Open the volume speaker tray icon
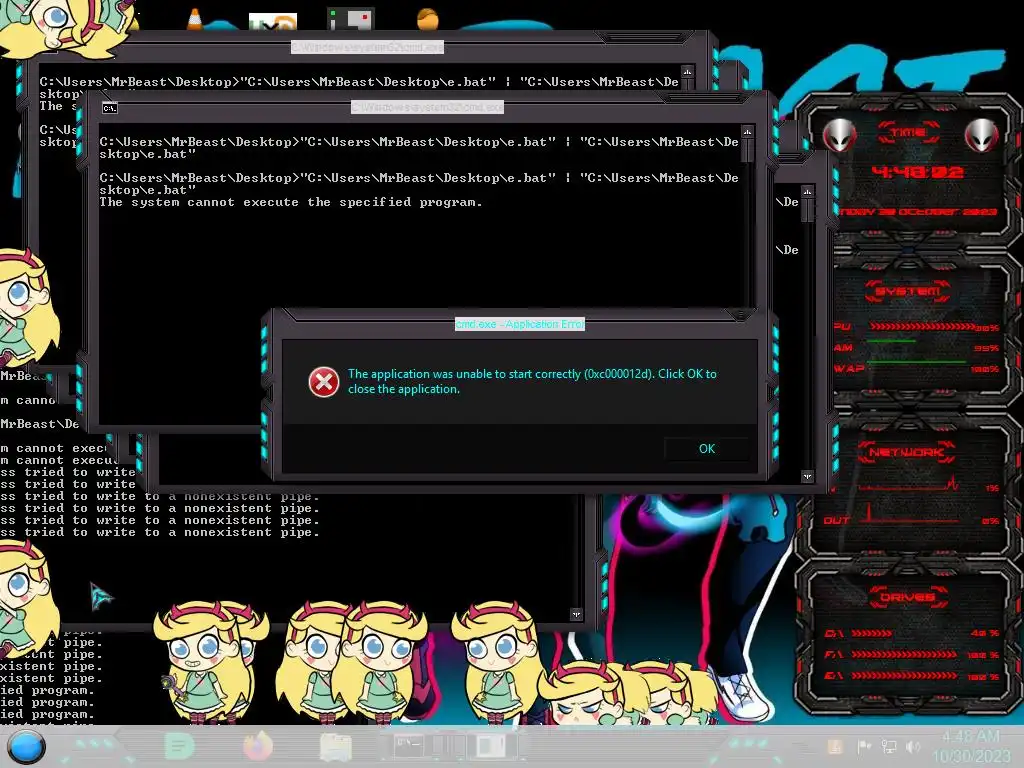Viewport: 1024px width, 768px height. [913, 746]
